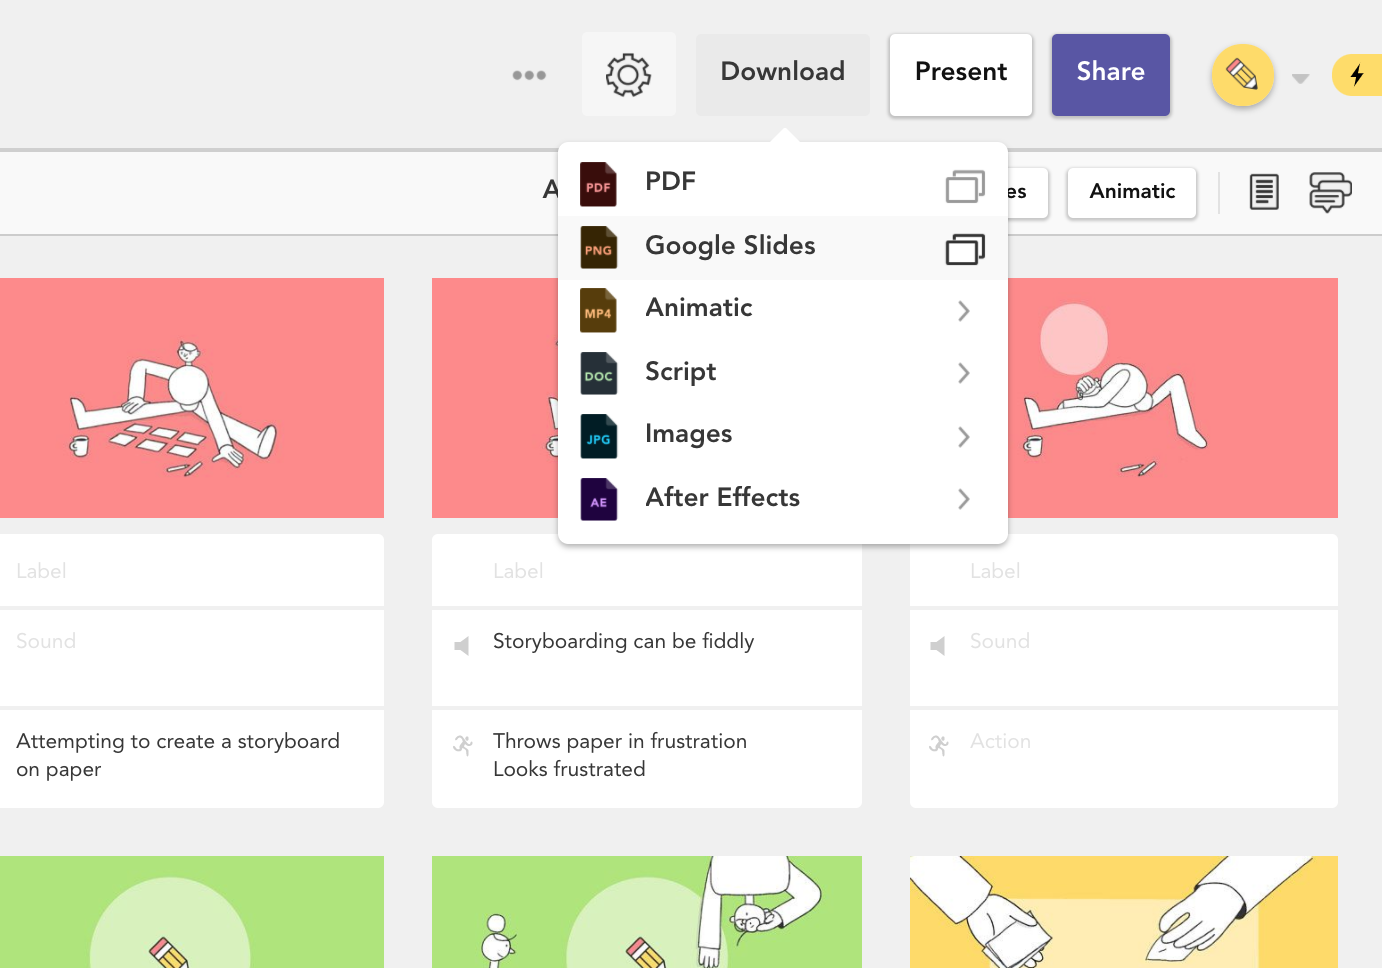Click the Present button

point(960,74)
